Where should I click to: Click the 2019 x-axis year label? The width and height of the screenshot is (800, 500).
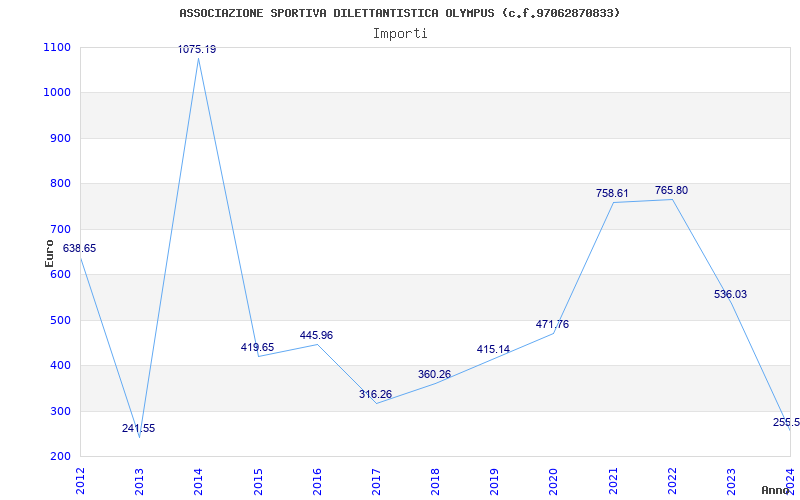click(x=494, y=481)
